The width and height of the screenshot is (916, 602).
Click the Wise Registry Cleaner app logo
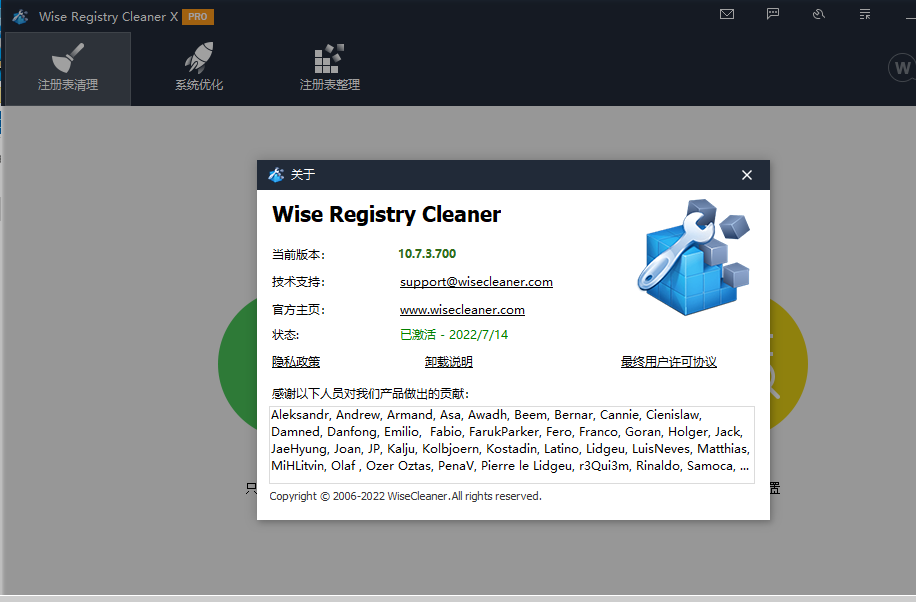(x=20, y=16)
